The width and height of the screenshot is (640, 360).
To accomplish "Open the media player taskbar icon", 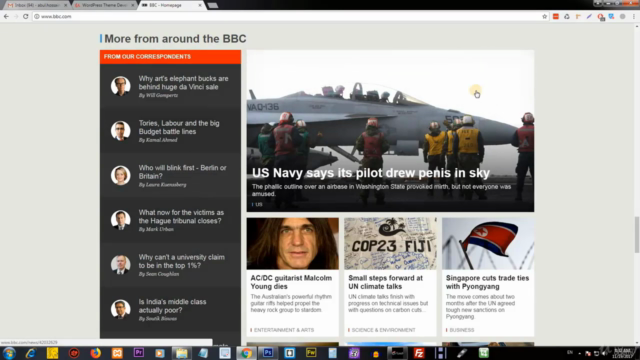I will (160, 353).
